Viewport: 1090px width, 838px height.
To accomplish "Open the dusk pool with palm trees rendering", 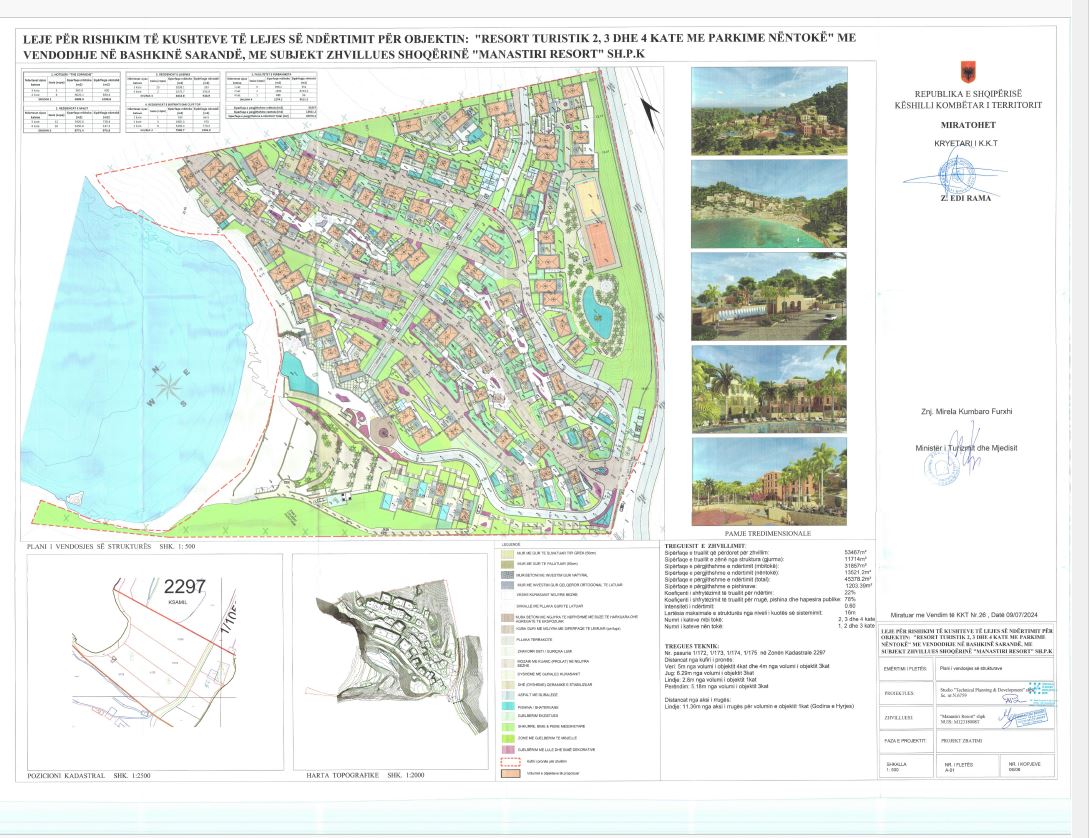I will click(769, 389).
